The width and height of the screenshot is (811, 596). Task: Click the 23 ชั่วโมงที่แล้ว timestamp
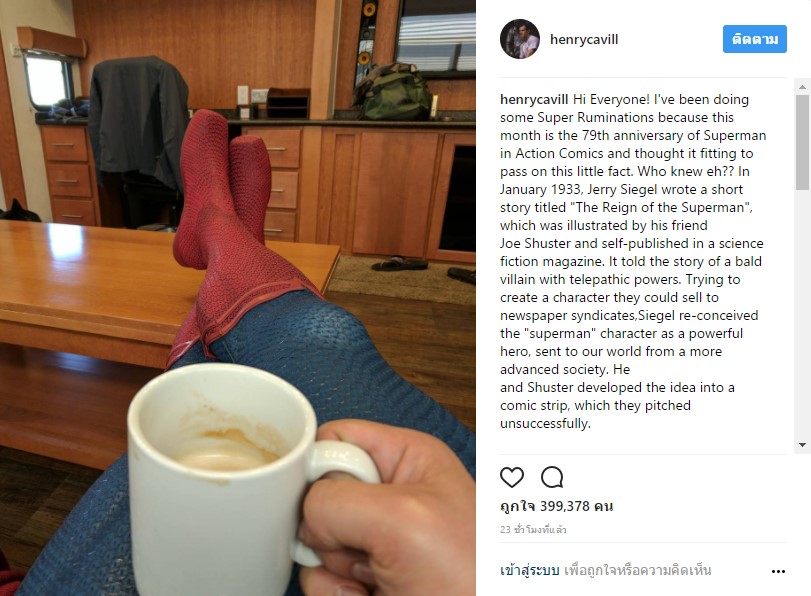point(533,530)
